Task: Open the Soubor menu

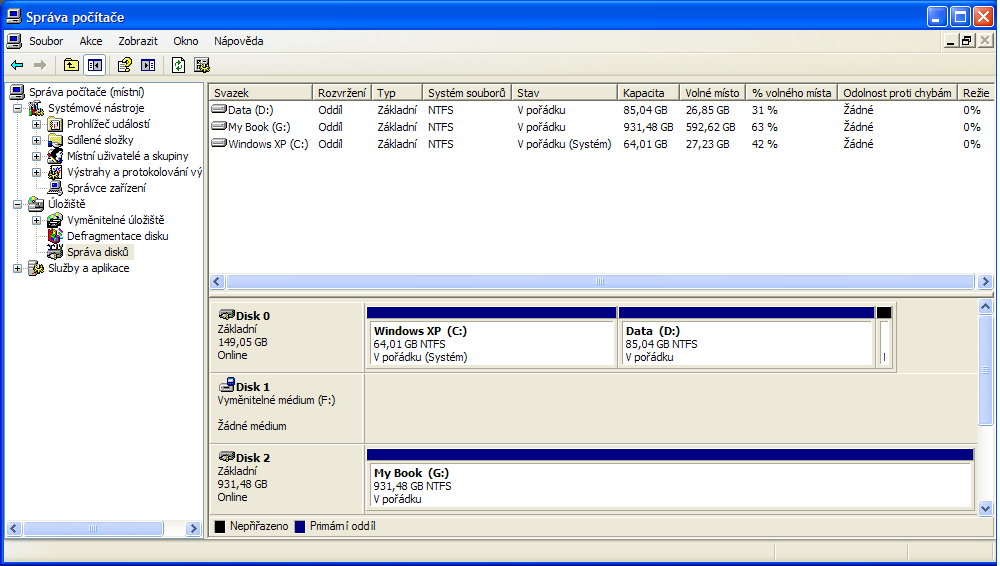Action: point(46,41)
